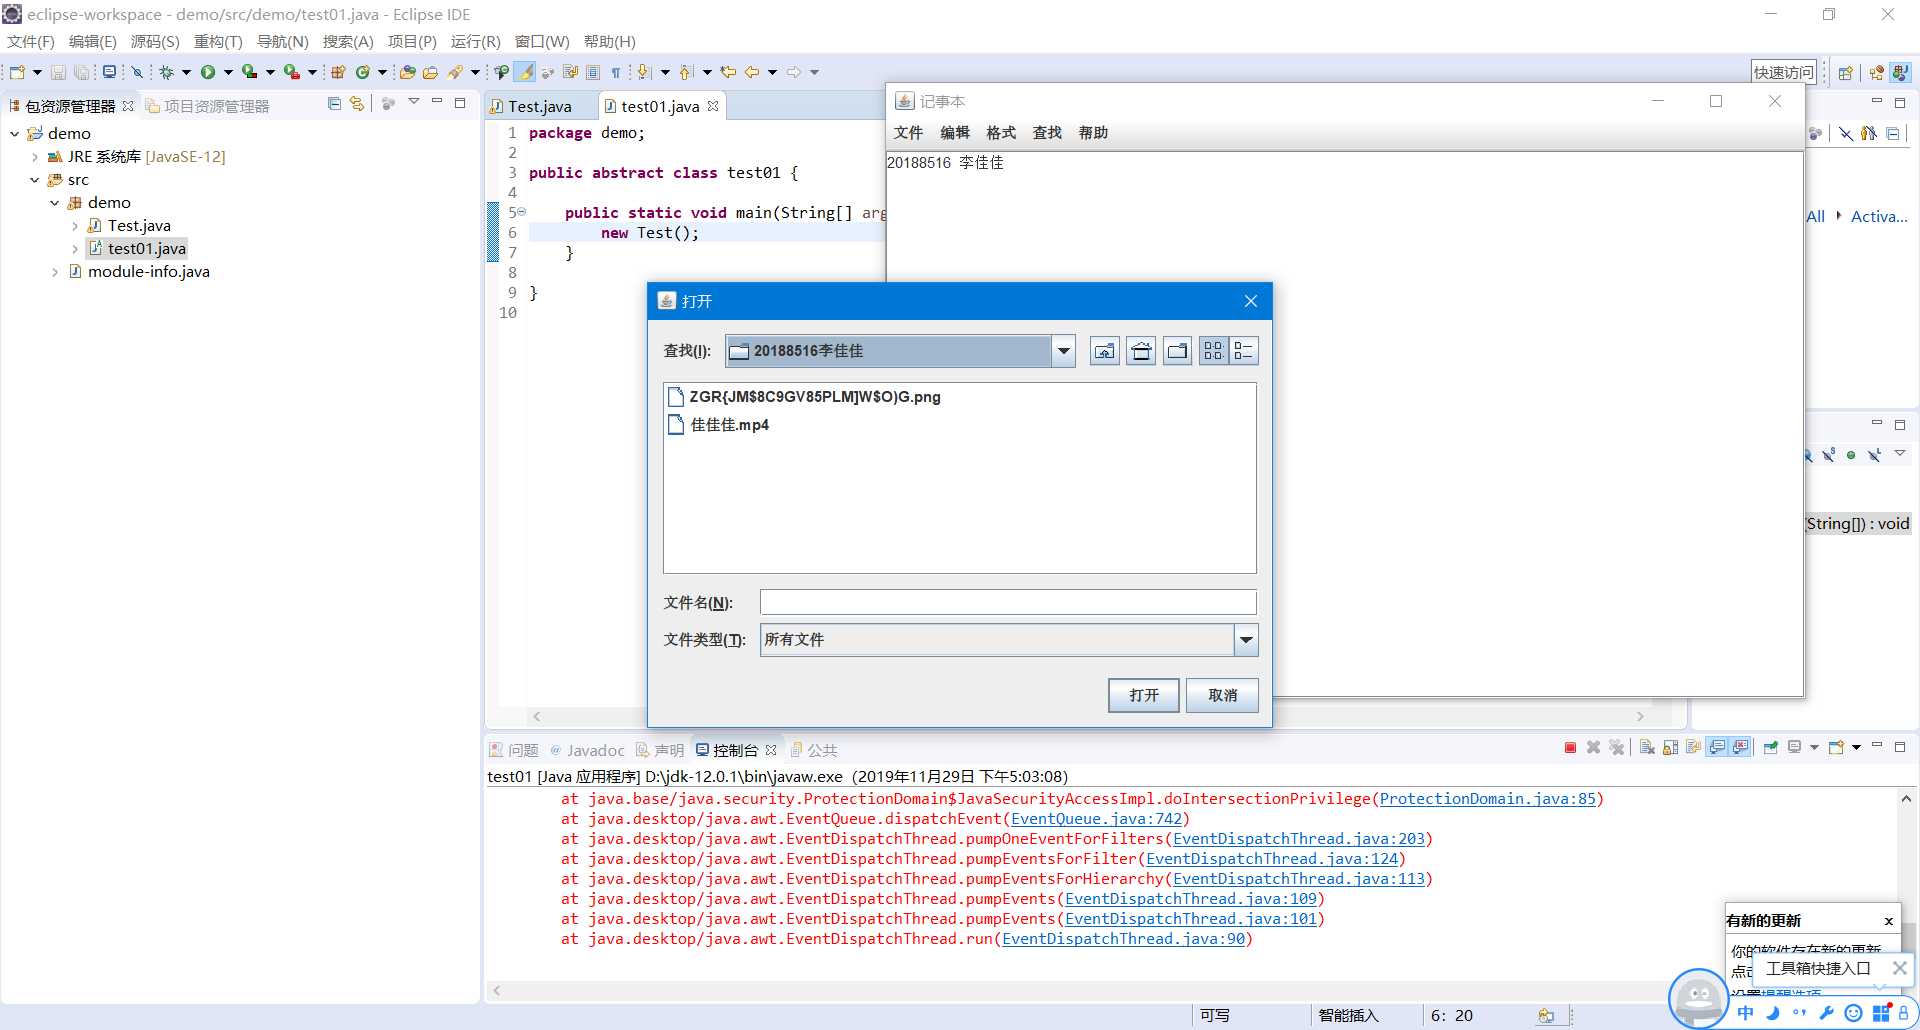
Task: Click the 中 input method tray icon
Action: (x=1745, y=1013)
